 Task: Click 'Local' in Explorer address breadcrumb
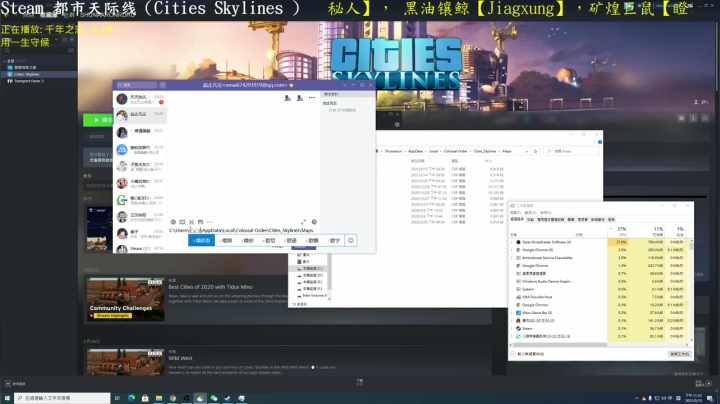[x=433, y=151]
